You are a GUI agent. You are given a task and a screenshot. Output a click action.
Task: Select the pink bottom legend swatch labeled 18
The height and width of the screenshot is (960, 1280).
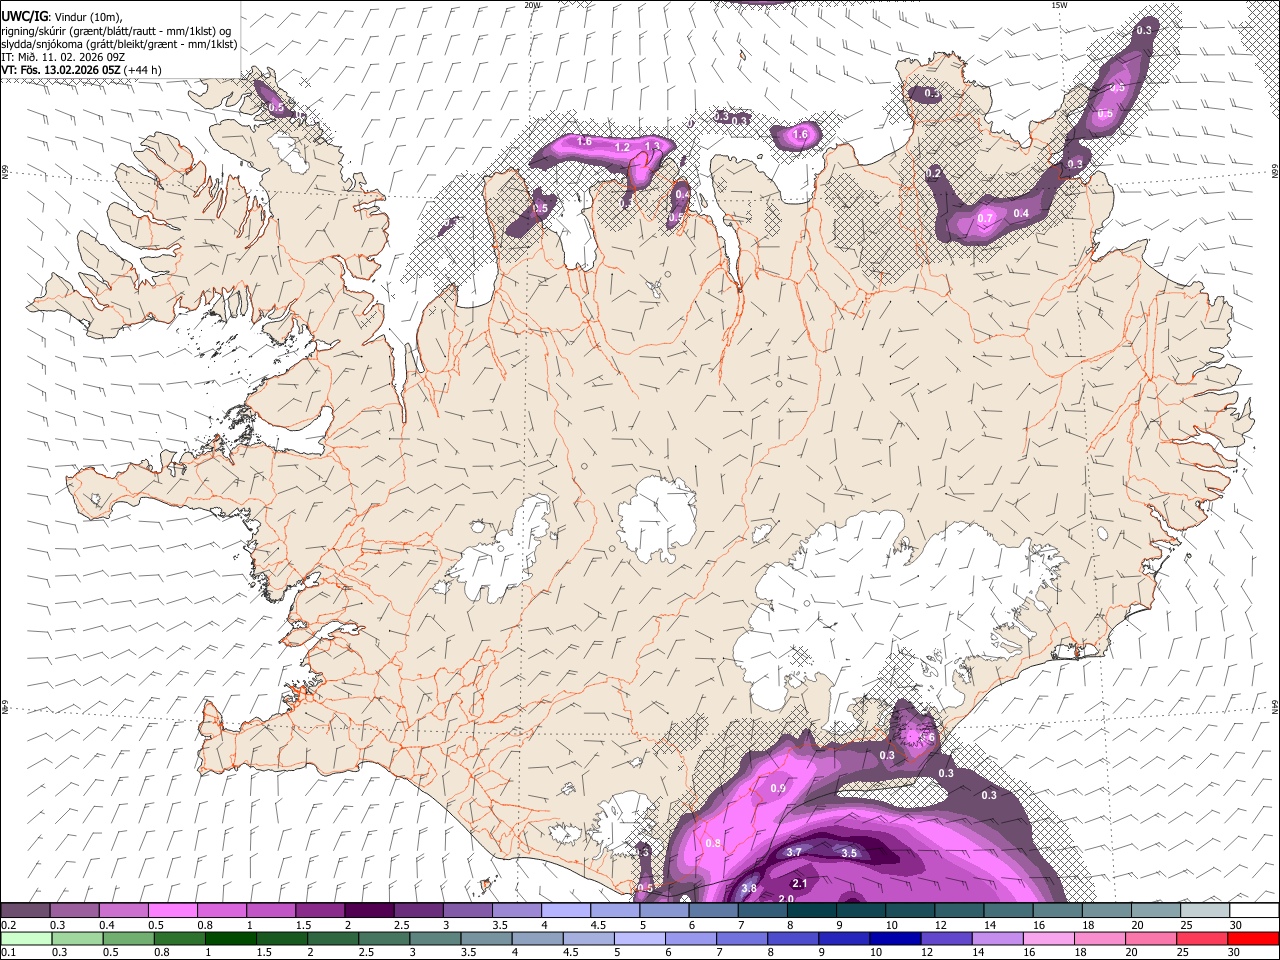pyautogui.click(x=1099, y=938)
